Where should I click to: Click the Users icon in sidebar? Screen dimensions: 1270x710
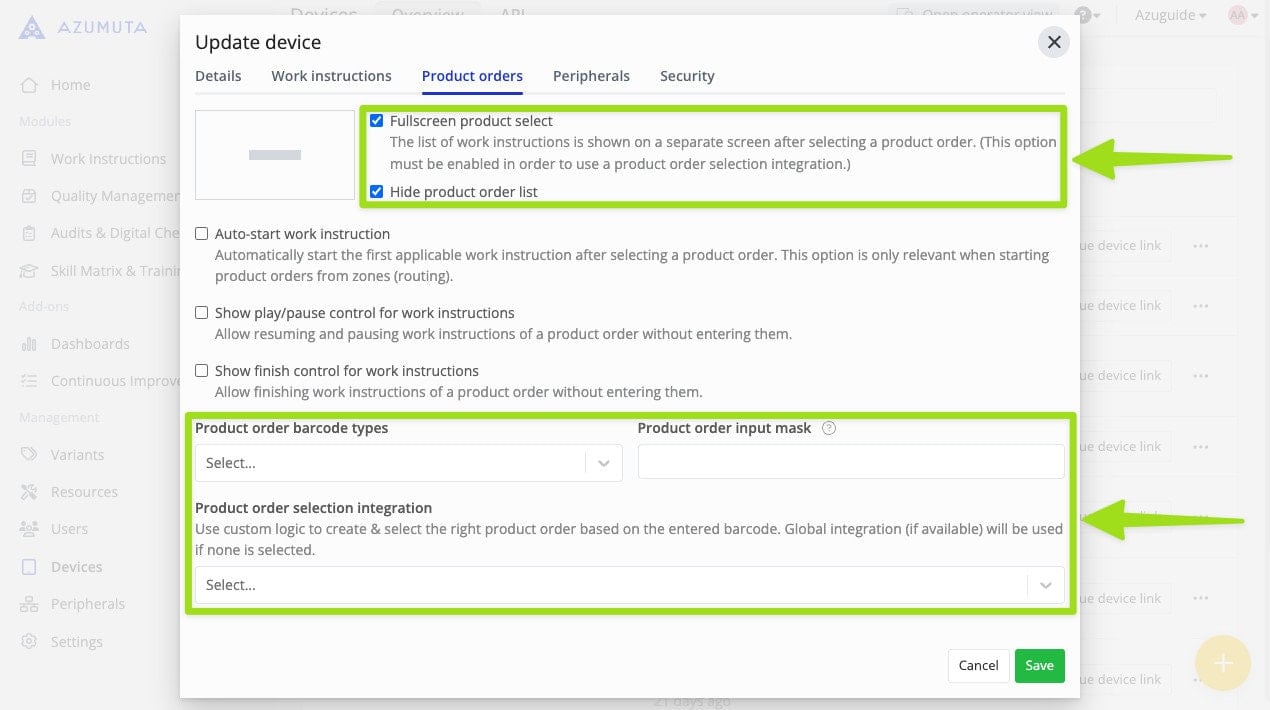point(30,529)
